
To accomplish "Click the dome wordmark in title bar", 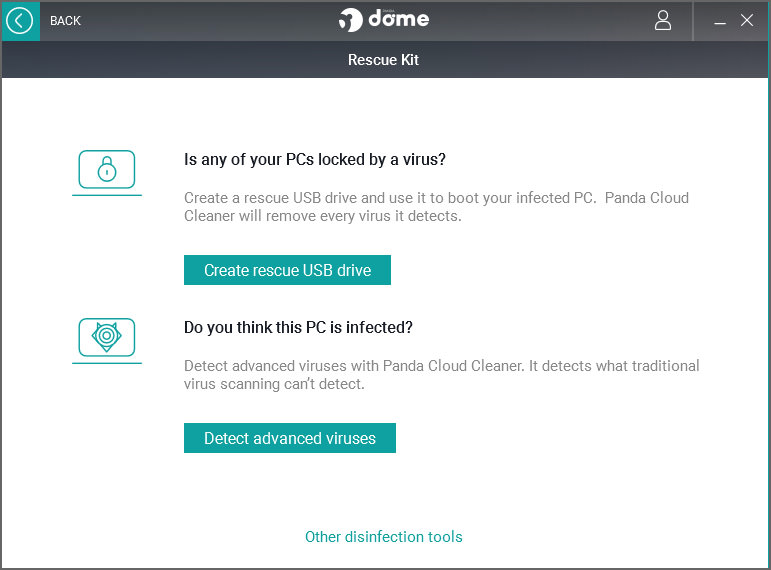I will click(x=399, y=19).
